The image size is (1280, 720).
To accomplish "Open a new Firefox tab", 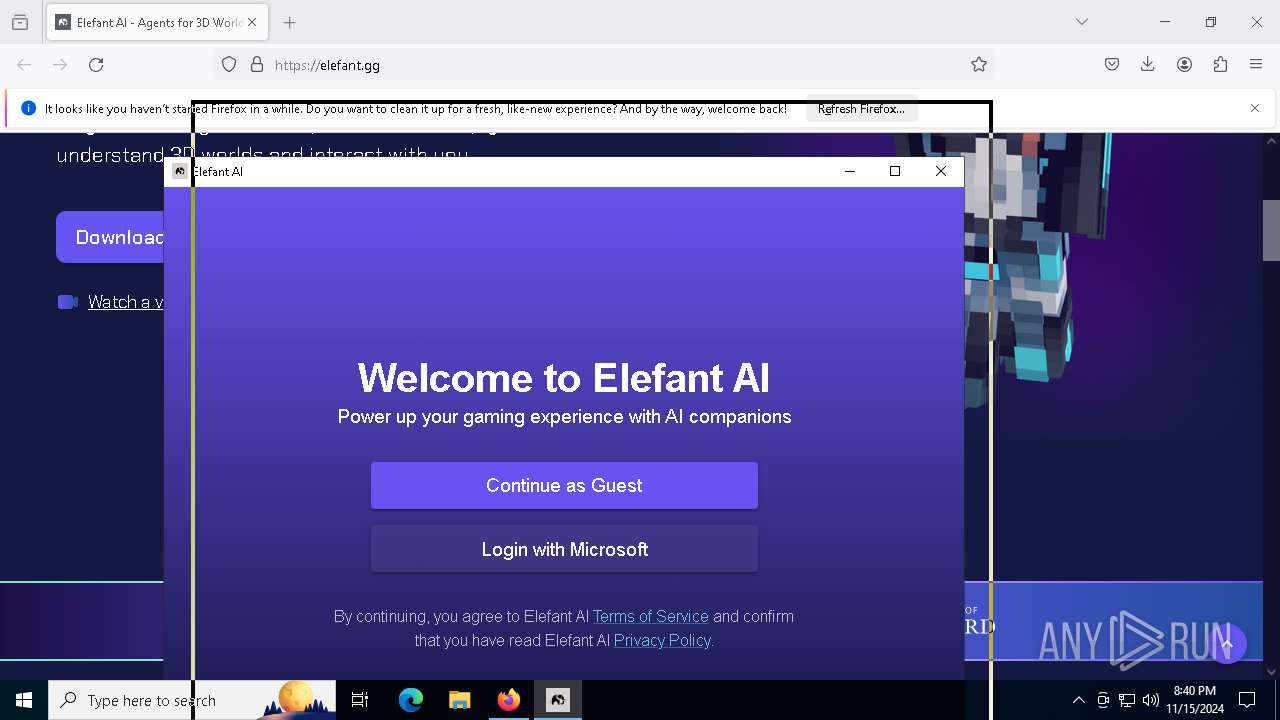I will pyautogui.click(x=290, y=22).
